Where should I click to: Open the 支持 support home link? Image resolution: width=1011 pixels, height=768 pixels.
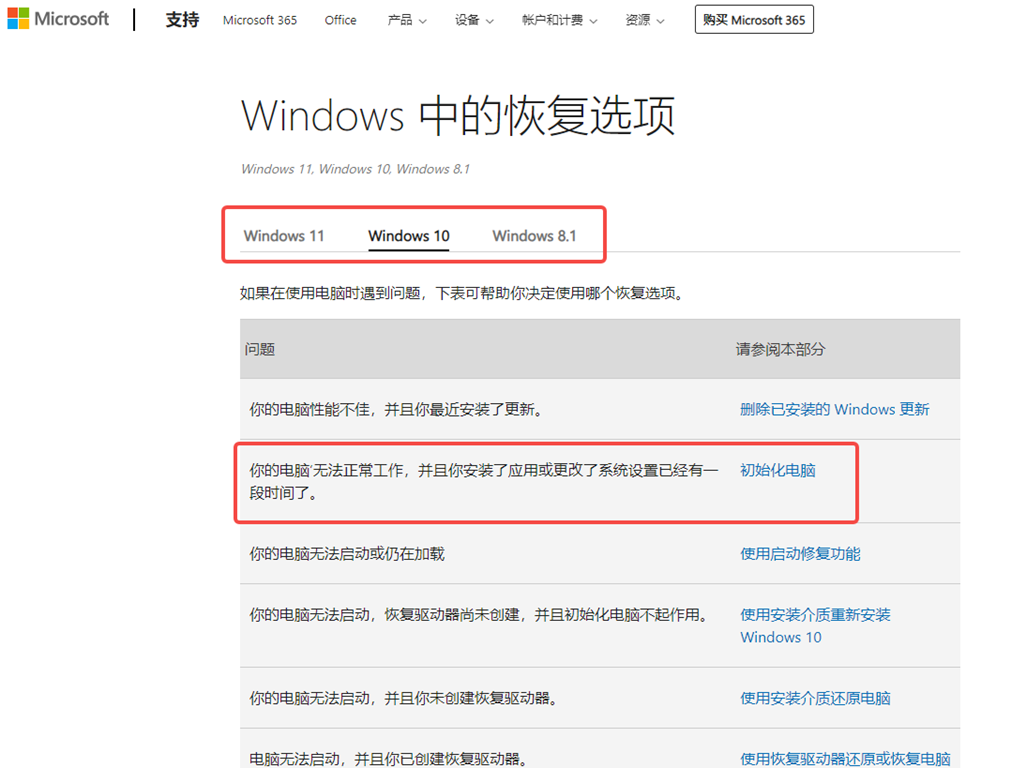tap(182, 20)
